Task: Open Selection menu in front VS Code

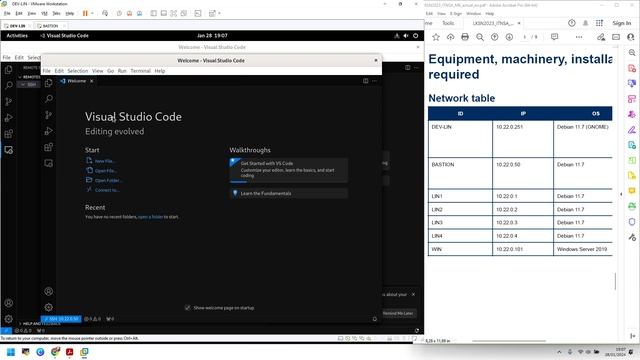Action: 78,71
